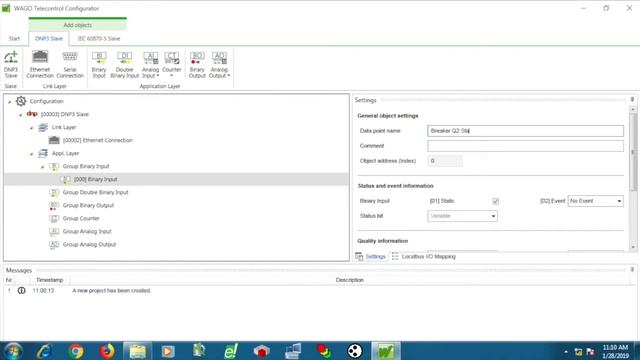This screenshot has width=640, height=360.
Task: Collapse the Group Binary Input node
Action: tap(43, 167)
